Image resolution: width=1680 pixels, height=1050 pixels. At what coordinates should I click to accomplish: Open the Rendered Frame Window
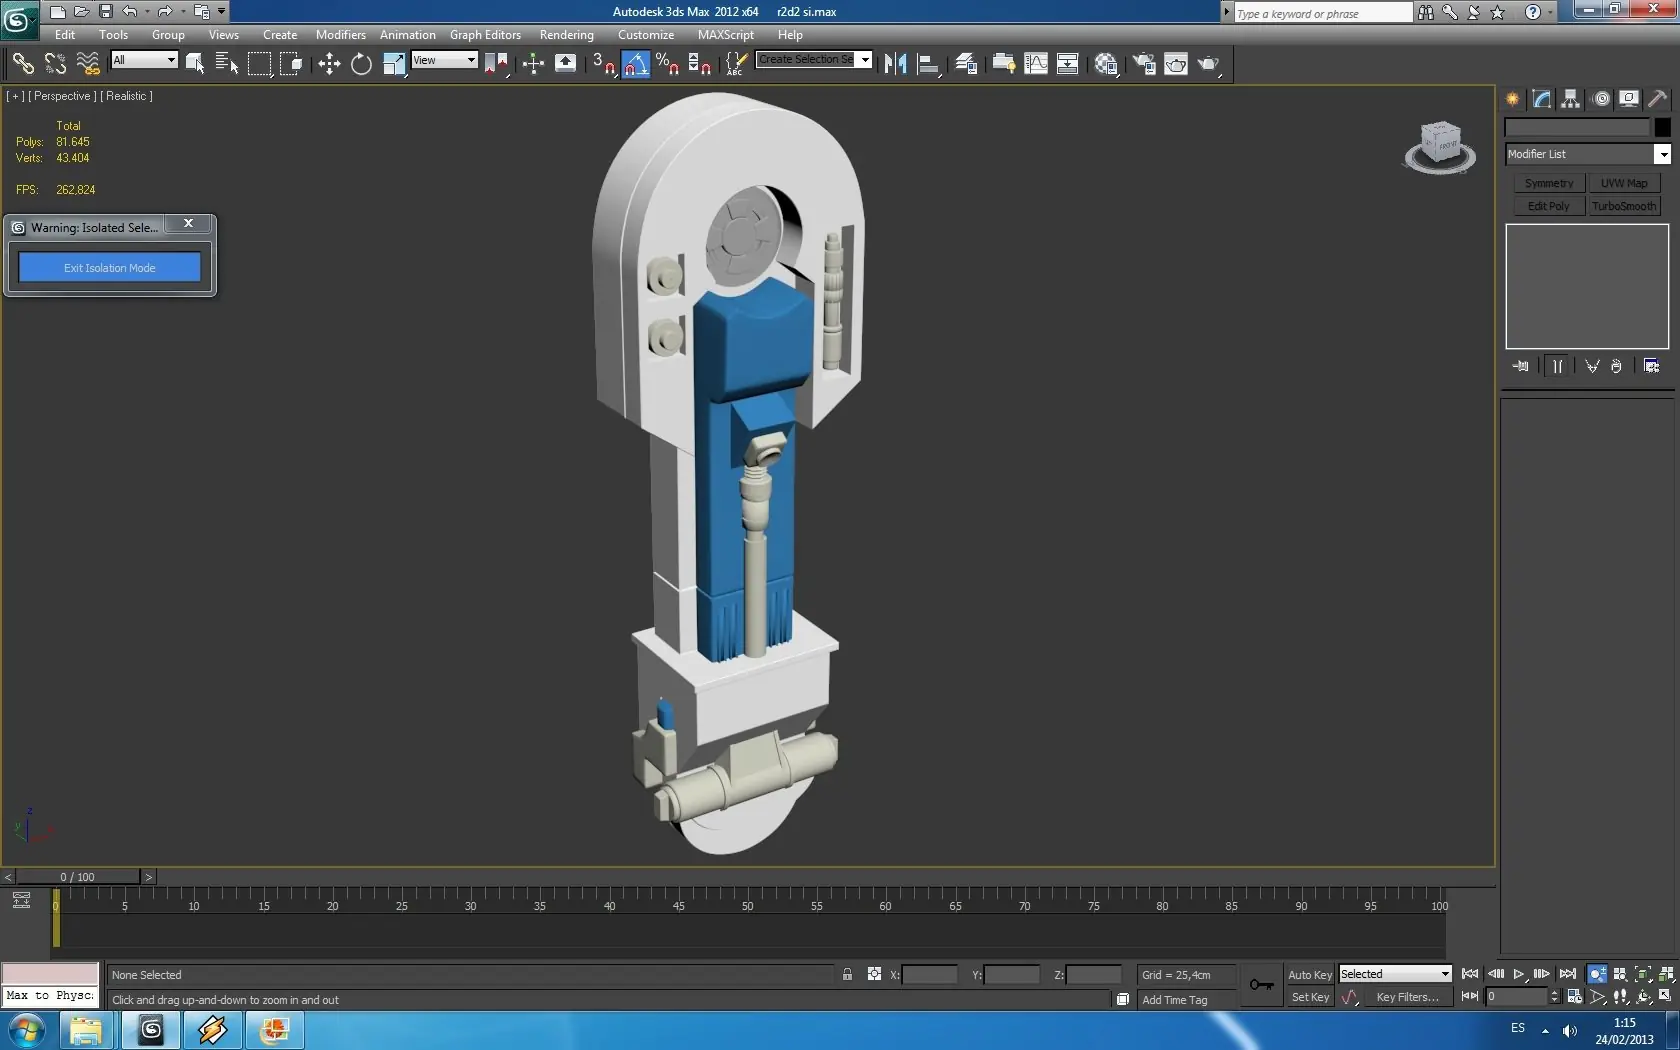(x=1176, y=64)
